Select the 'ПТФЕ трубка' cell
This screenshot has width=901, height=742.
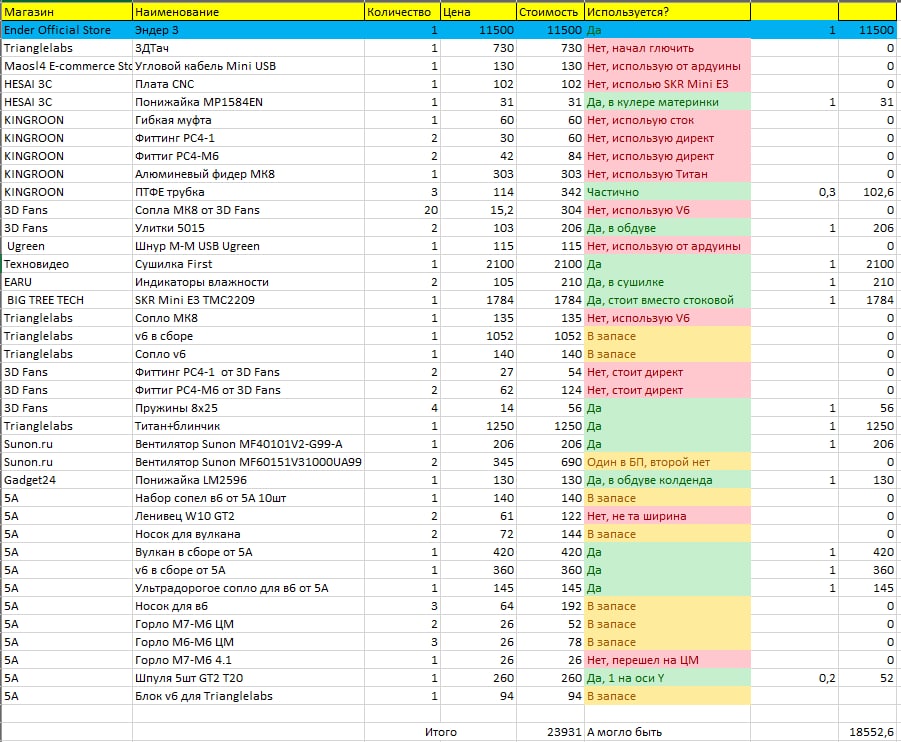(x=248, y=192)
